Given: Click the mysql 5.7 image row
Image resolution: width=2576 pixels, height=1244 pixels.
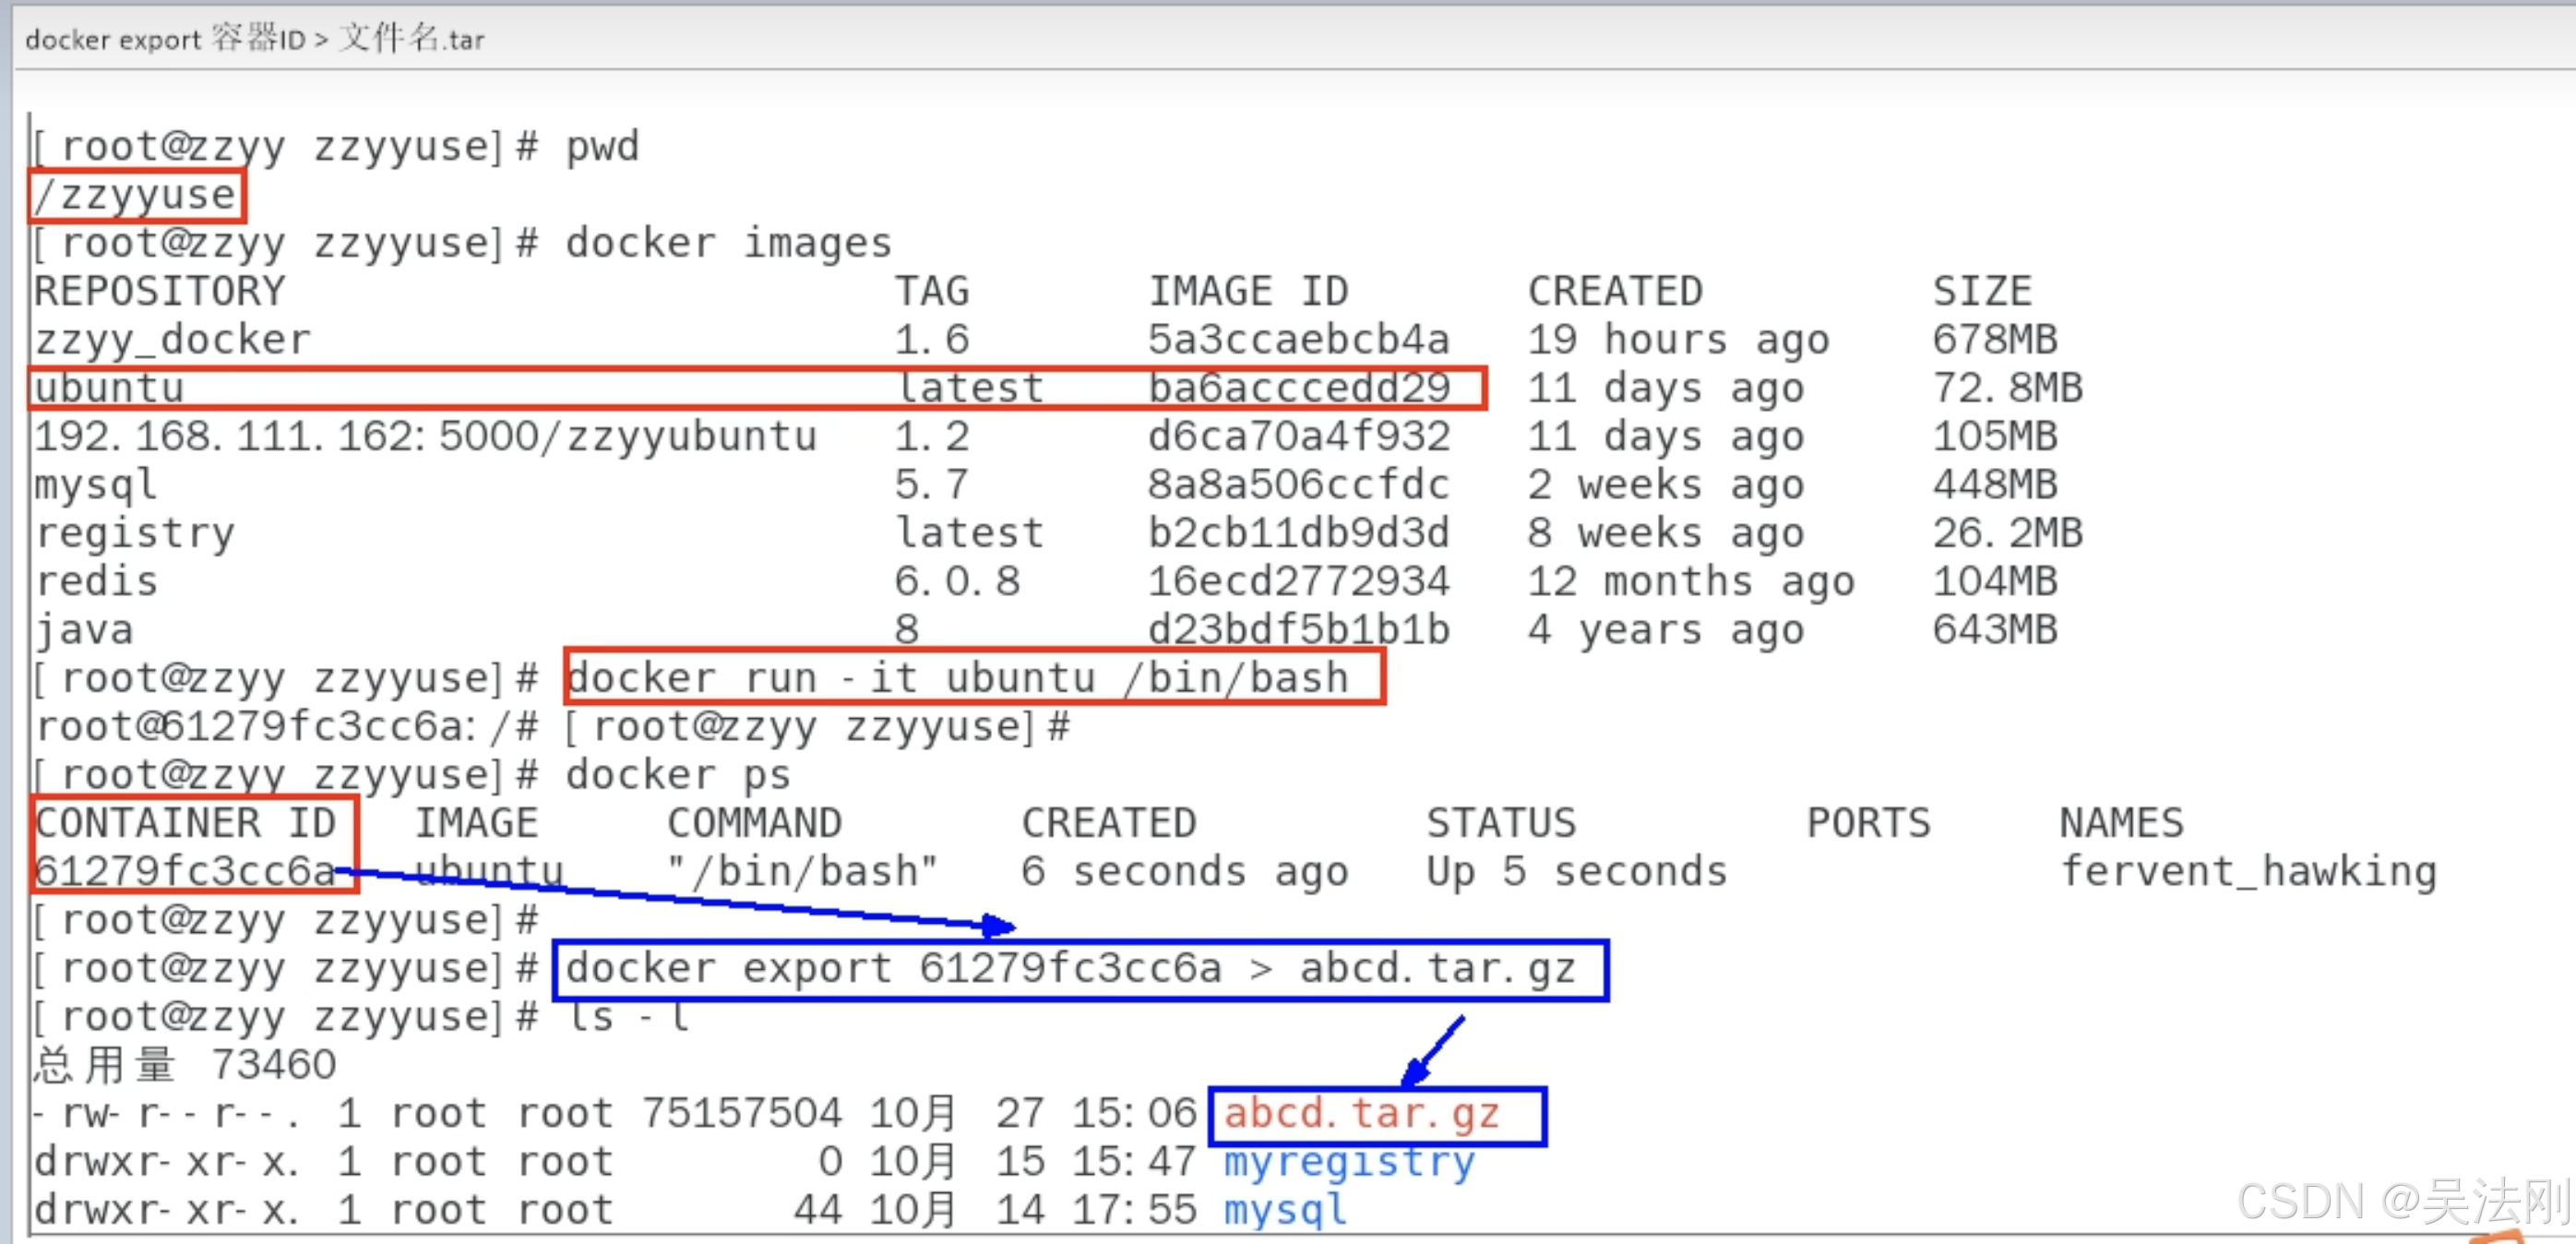Looking at the screenshot, I should point(95,485).
